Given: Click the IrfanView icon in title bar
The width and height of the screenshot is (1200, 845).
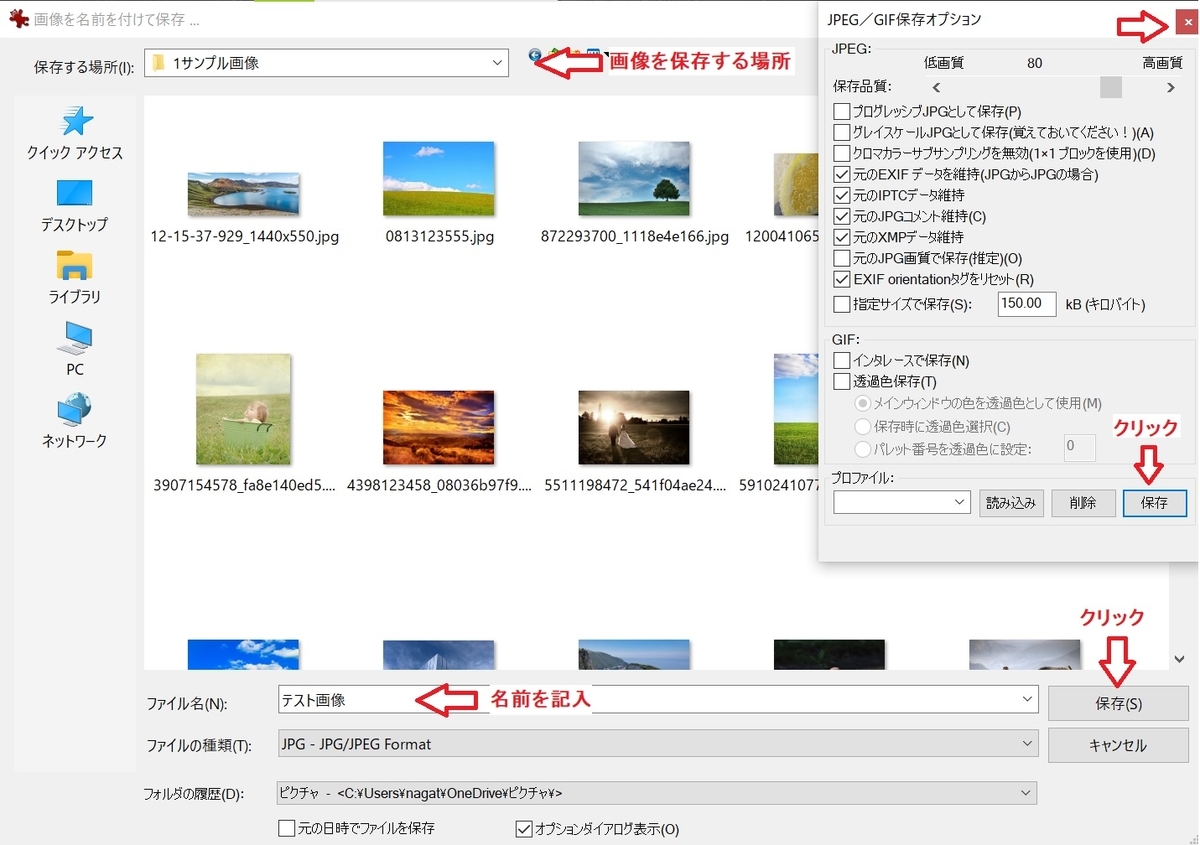Looking at the screenshot, I should point(17,18).
